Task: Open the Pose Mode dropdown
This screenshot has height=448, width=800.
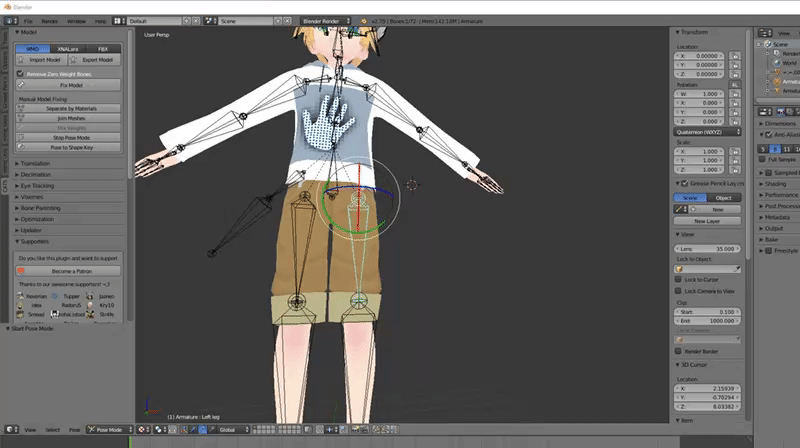Action: pyautogui.click(x=110, y=430)
